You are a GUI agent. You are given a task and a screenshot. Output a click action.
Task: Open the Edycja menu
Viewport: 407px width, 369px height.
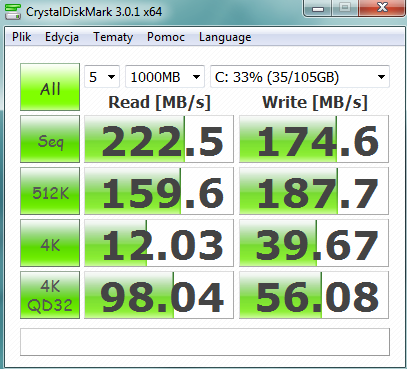point(62,37)
